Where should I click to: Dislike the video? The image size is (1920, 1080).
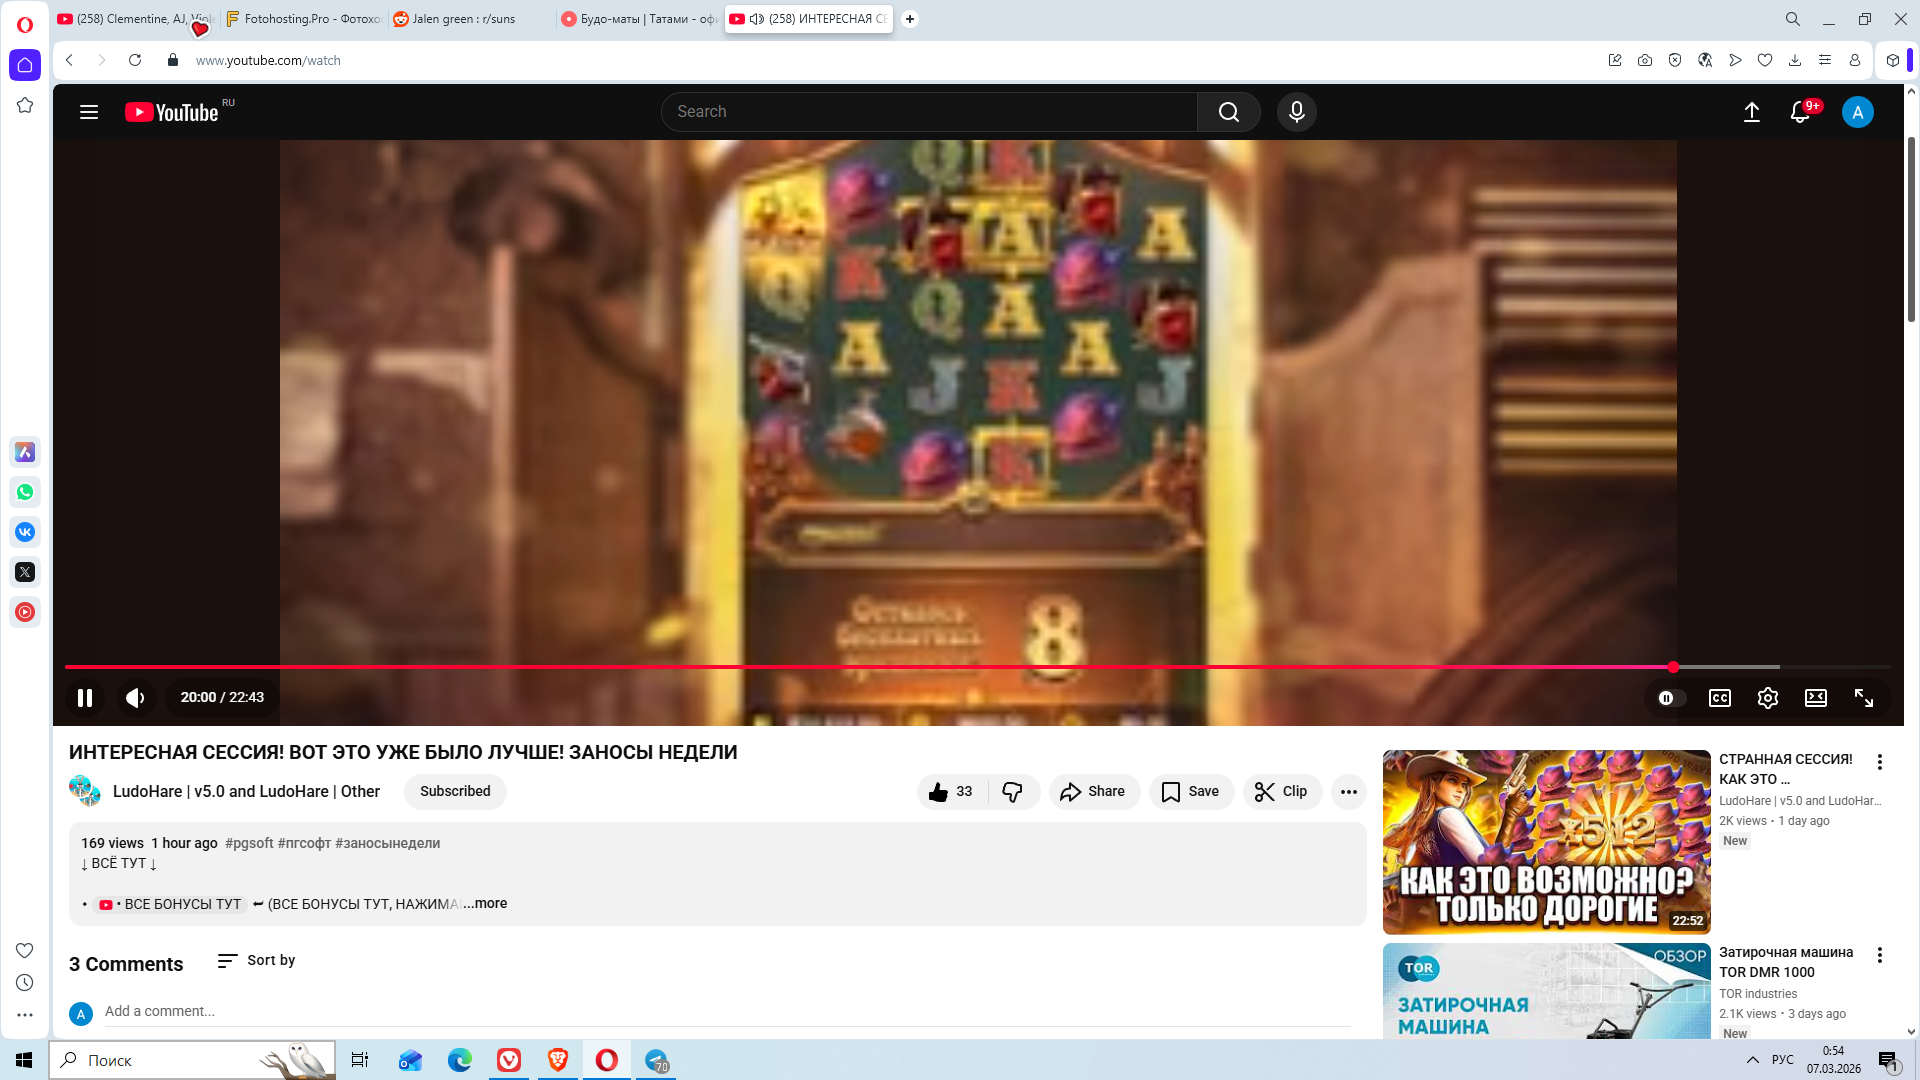(x=1012, y=791)
